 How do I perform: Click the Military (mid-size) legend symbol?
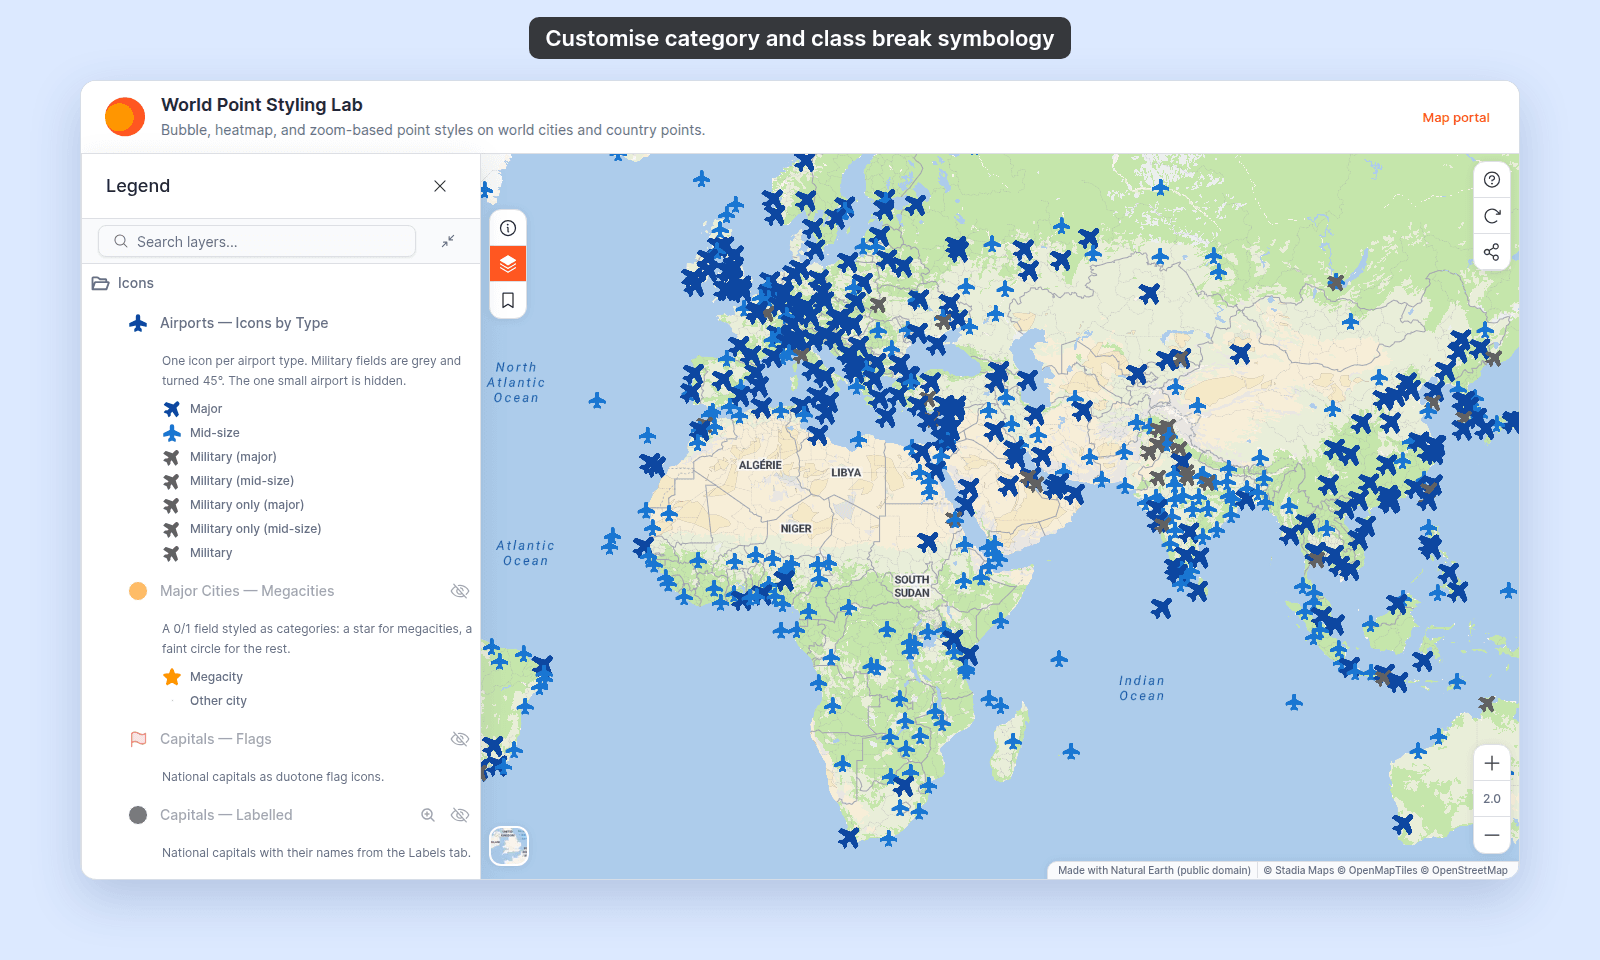click(x=172, y=481)
